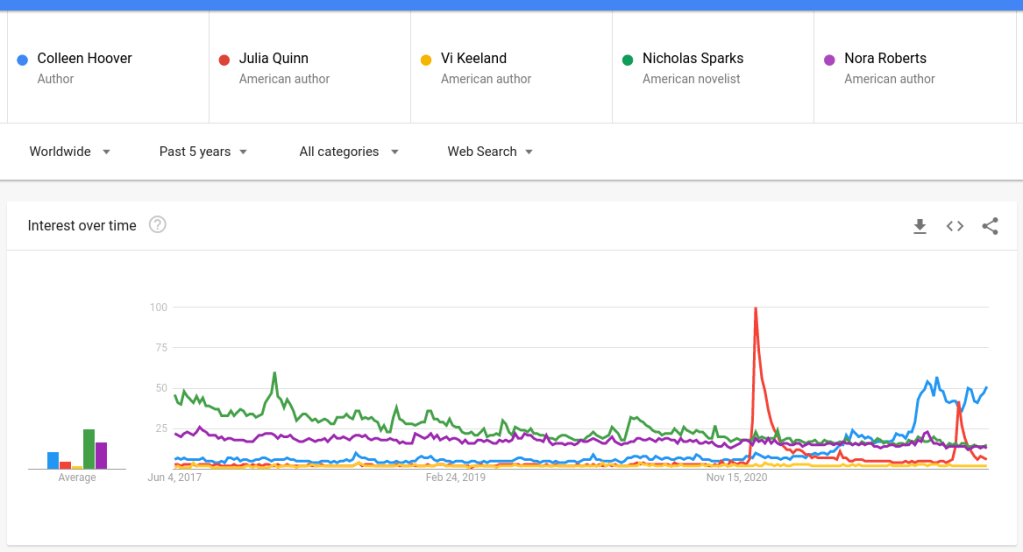Click Julia Quinn's red color dot
This screenshot has width=1023, height=552.
coord(224,60)
